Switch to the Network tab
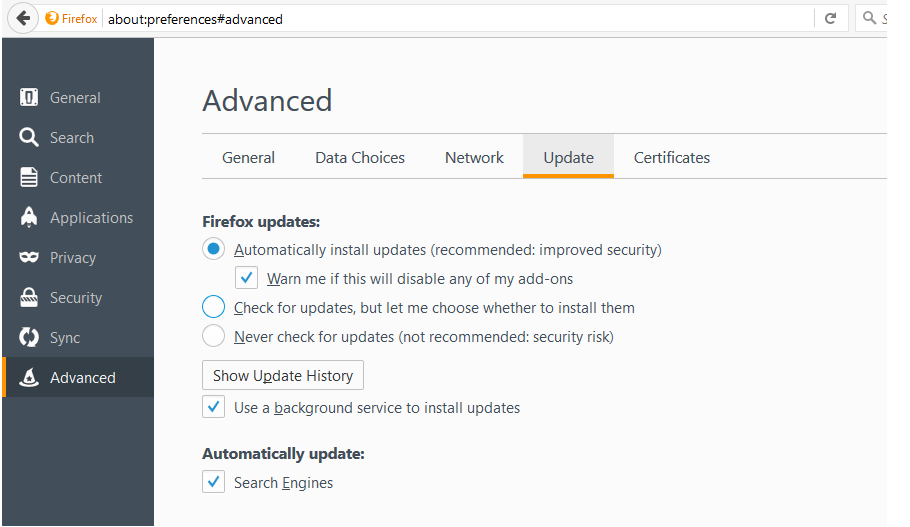 tap(474, 157)
